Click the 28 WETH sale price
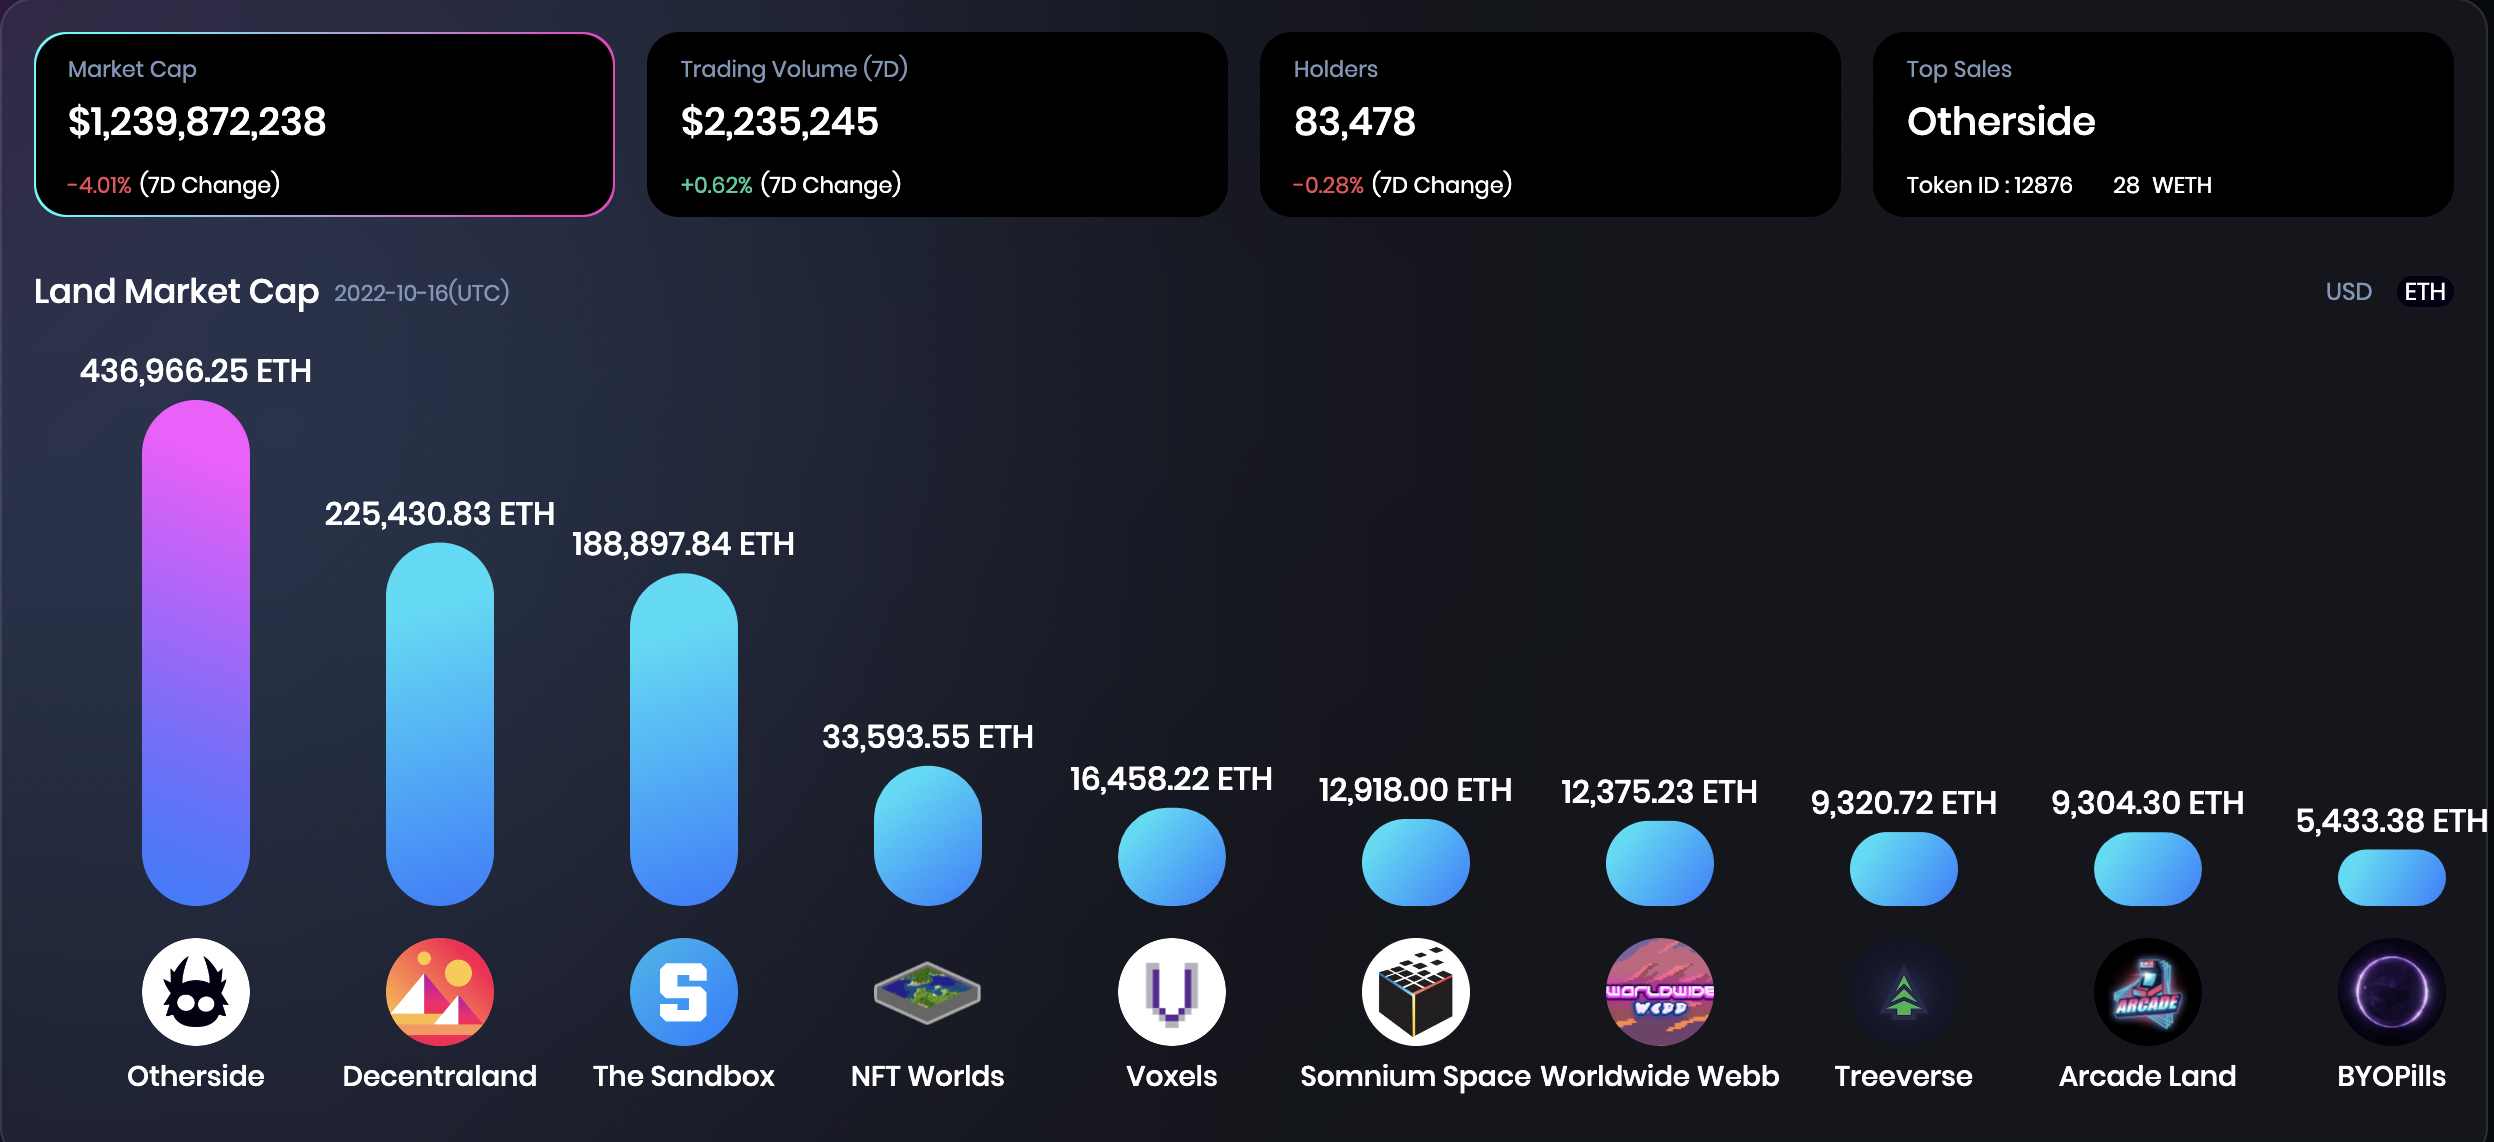The image size is (2494, 1142). pos(2162,185)
